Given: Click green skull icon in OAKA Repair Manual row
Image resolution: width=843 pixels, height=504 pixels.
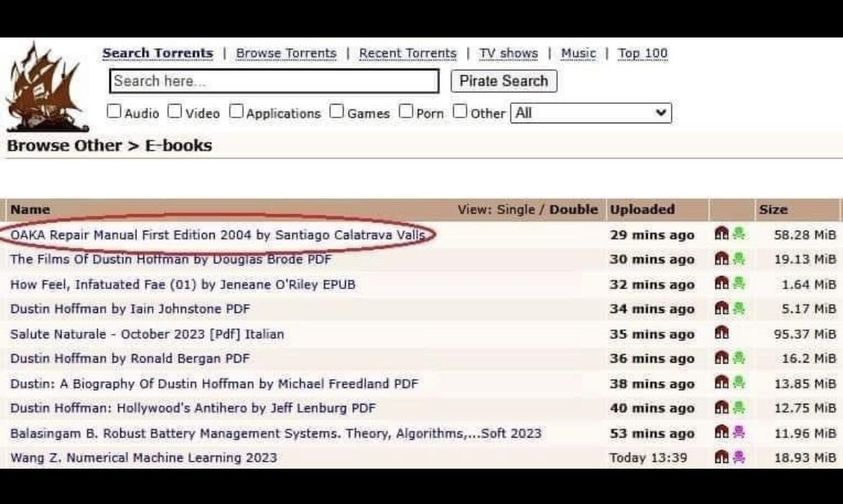Looking at the screenshot, I should [x=739, y=233].
